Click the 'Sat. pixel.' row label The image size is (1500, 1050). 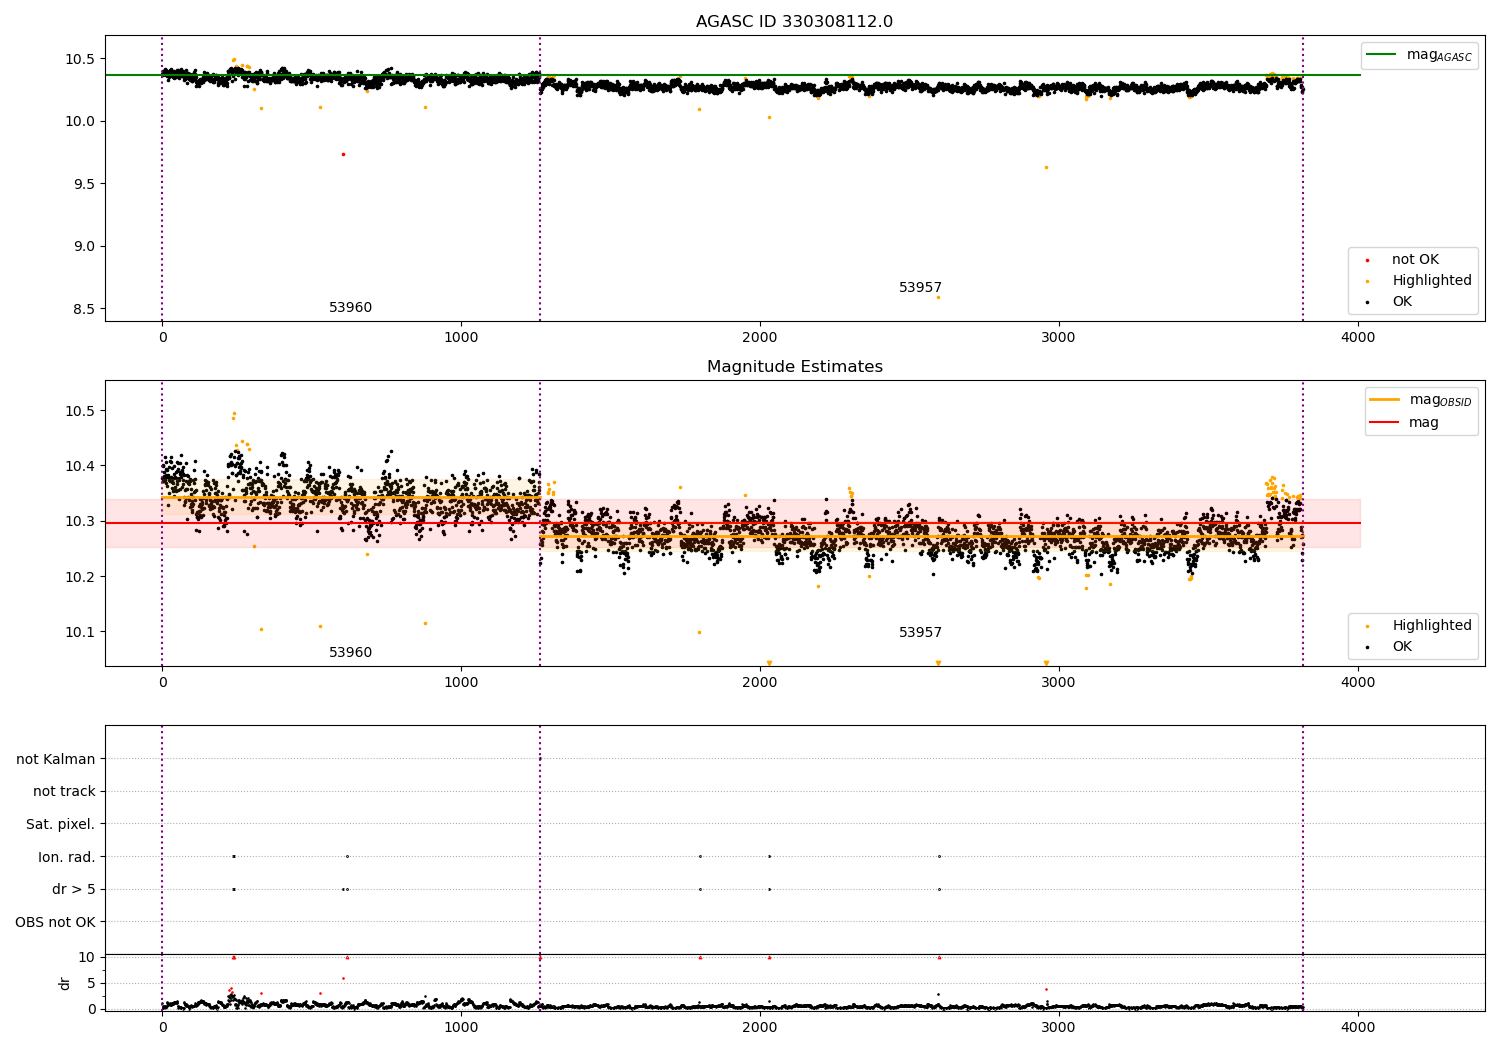(60, 824)
